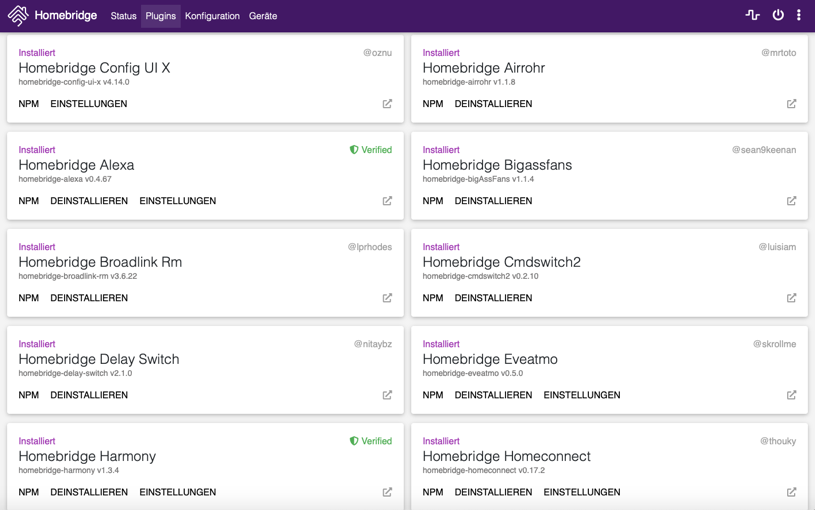Open Einstellungen for Homebridge Eveatmo

pyautogui.click(x=582, y=395)
